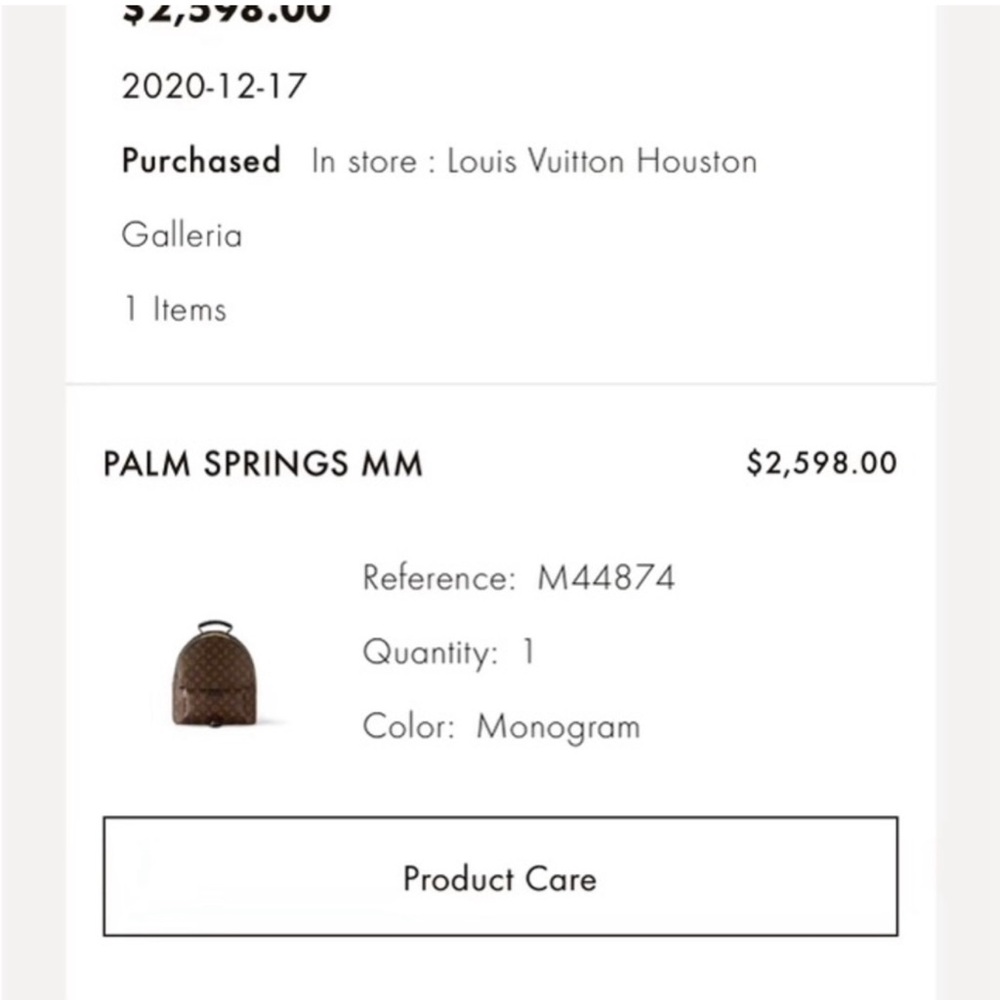Select the 2020-12-17 order date

pos(214,86)
